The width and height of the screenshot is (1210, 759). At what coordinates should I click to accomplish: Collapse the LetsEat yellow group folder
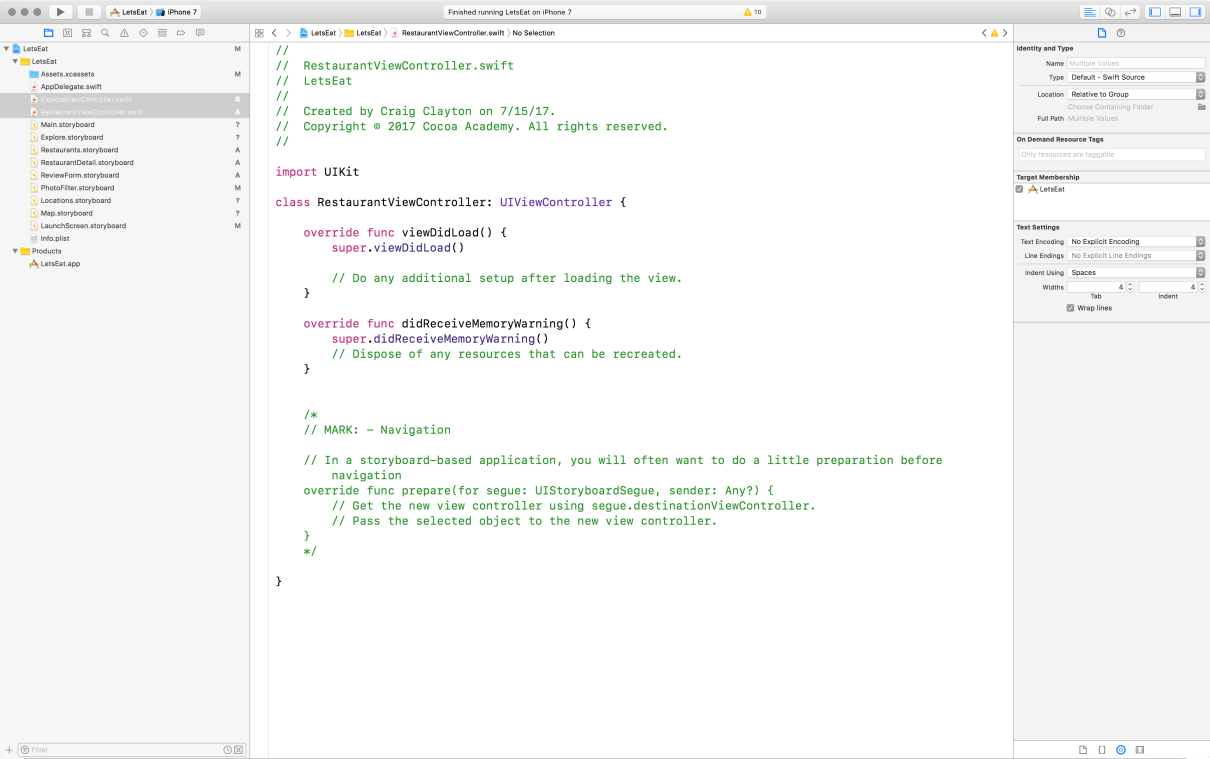coord(15,61)
